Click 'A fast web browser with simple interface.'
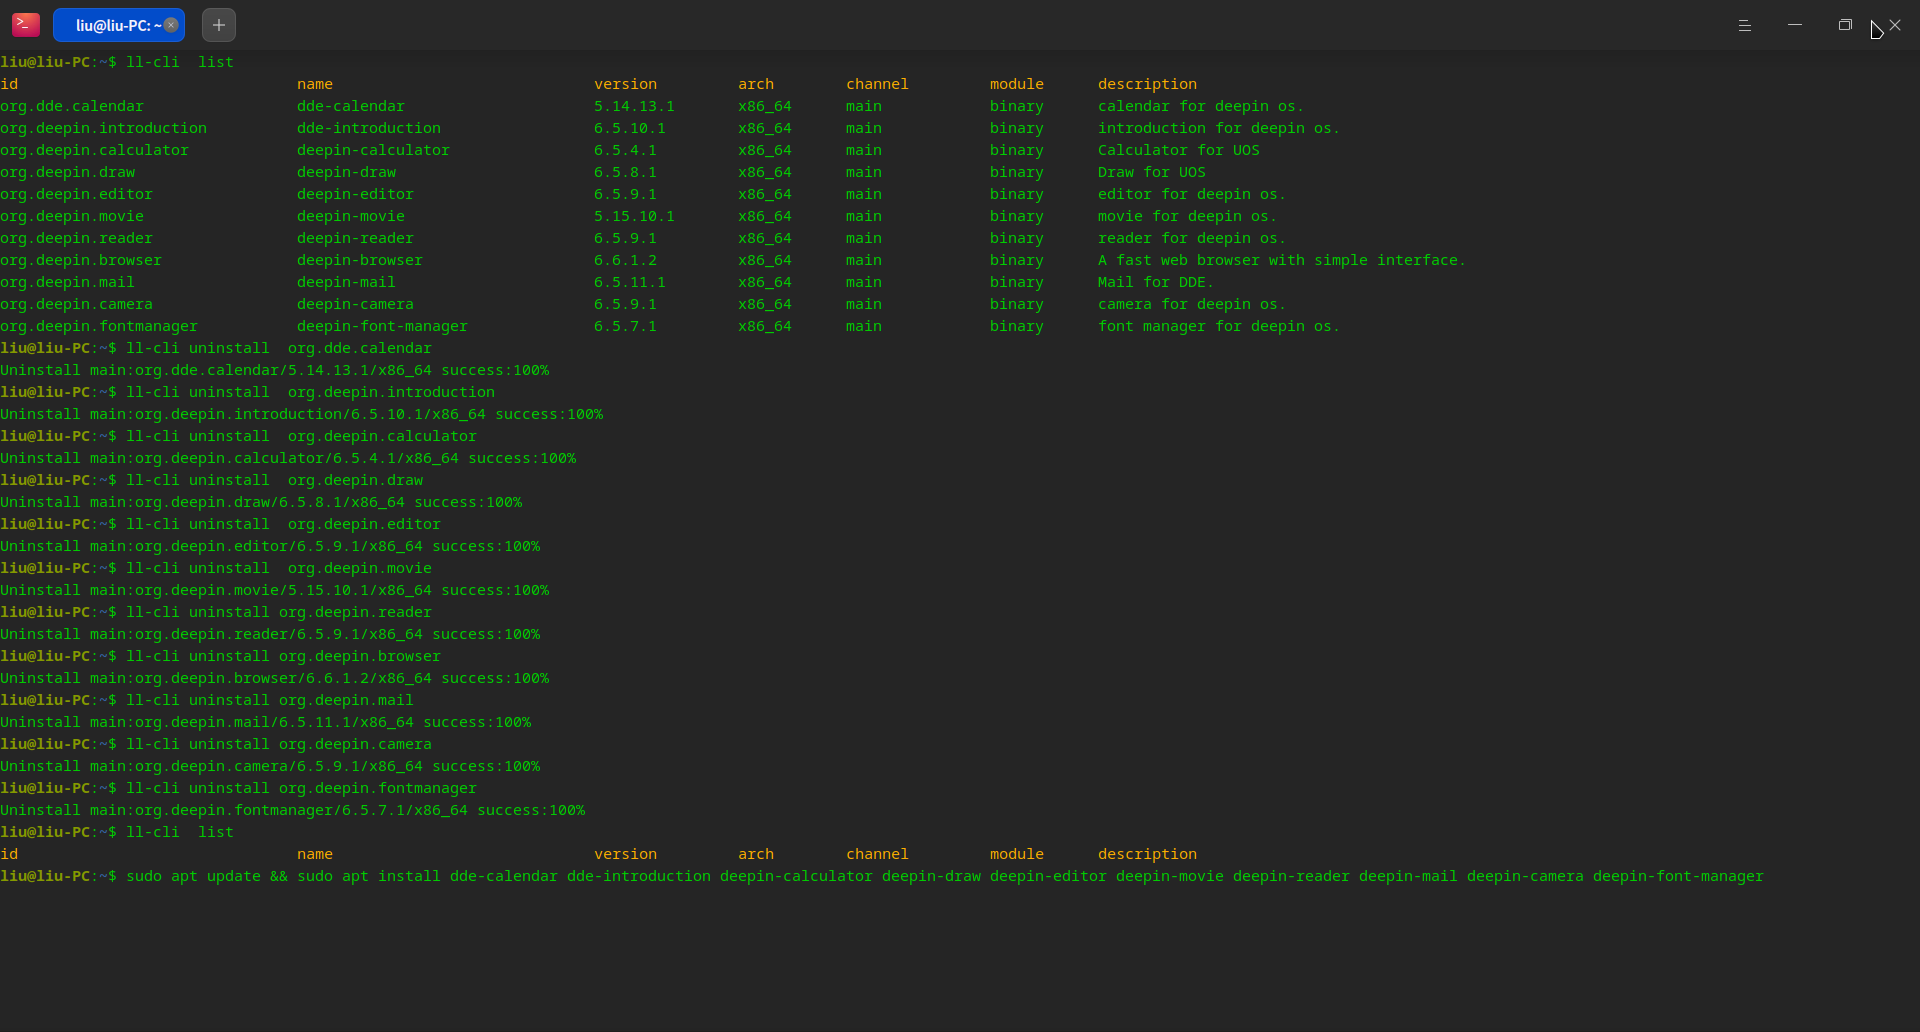 click(x=1282, y=260)
